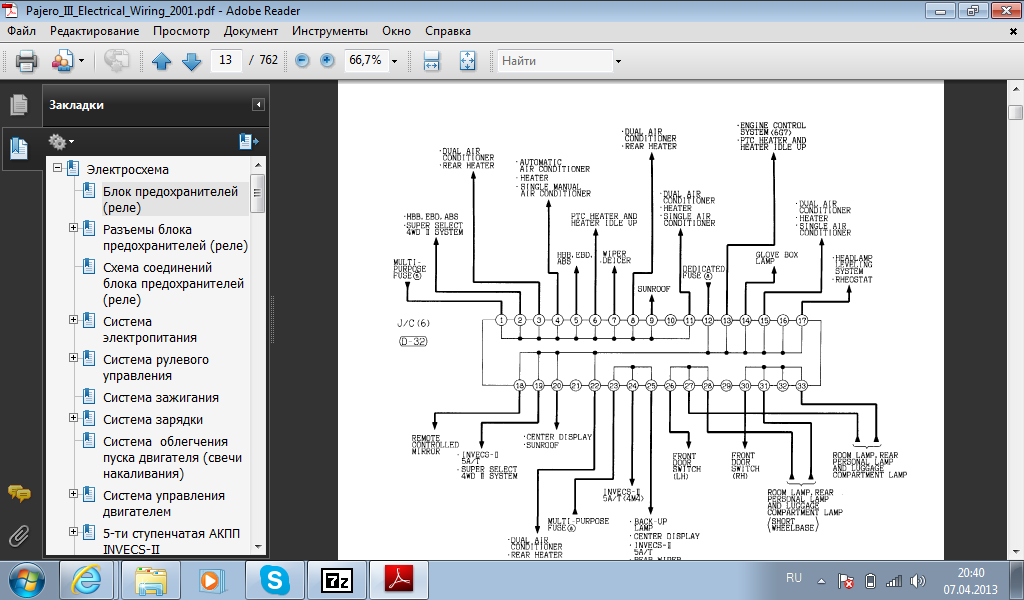Open the attachments paperclip panel
1024x600 pixels.
point(18,535)
